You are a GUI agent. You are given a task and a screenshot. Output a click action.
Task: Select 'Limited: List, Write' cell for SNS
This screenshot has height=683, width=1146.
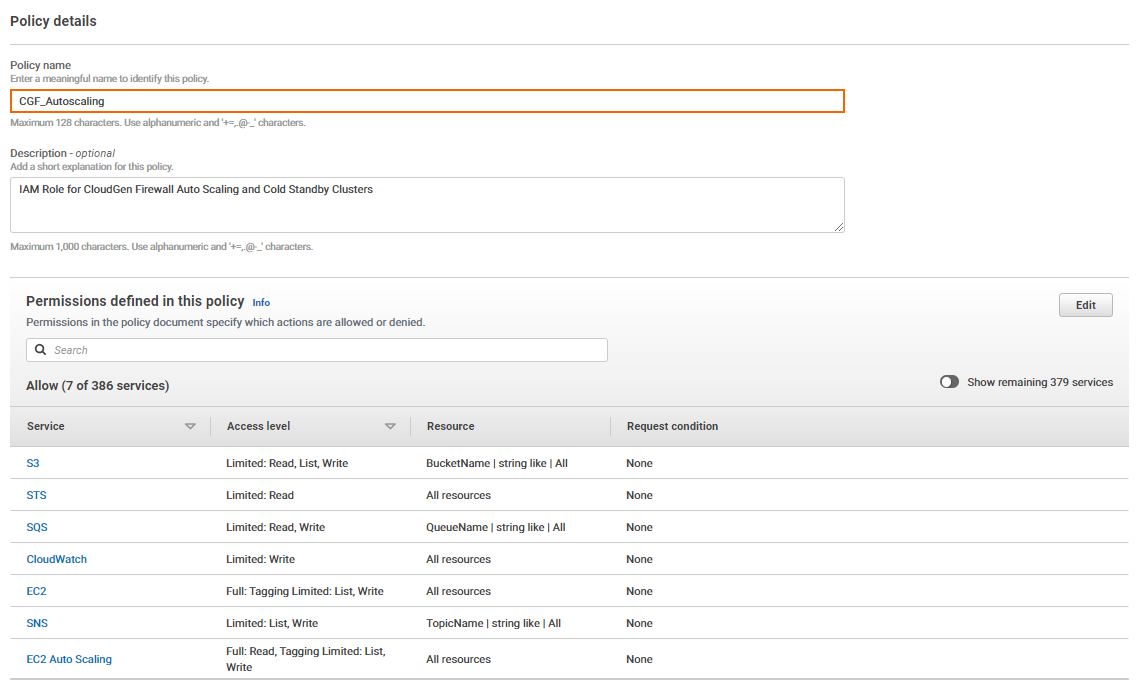click(x=272, y=624)
